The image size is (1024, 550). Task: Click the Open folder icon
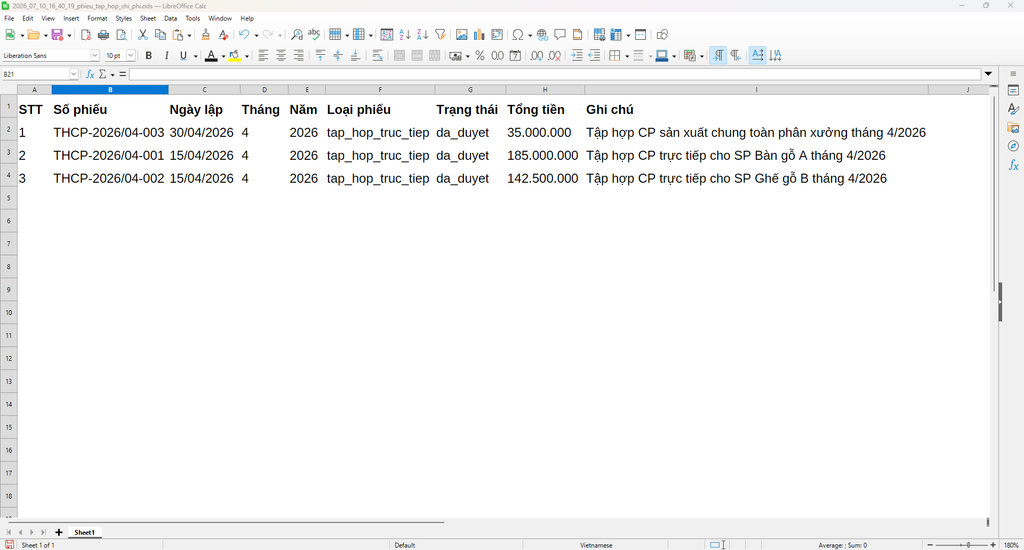click(33, 35)
